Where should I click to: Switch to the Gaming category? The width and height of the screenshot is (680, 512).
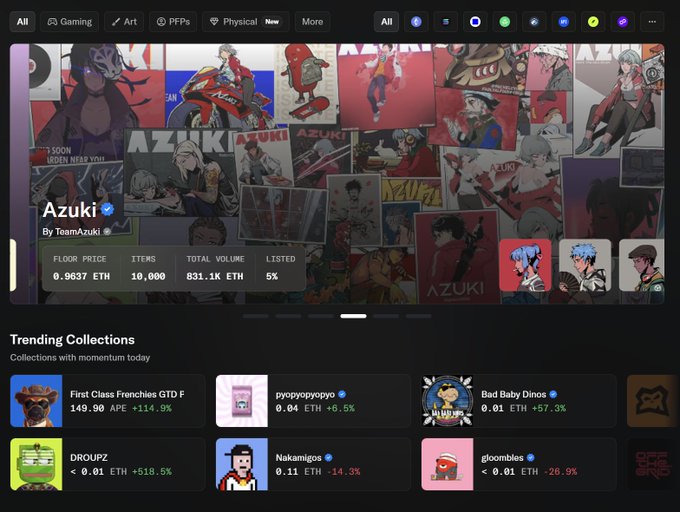pyautogui.click(x=70, y=22)
